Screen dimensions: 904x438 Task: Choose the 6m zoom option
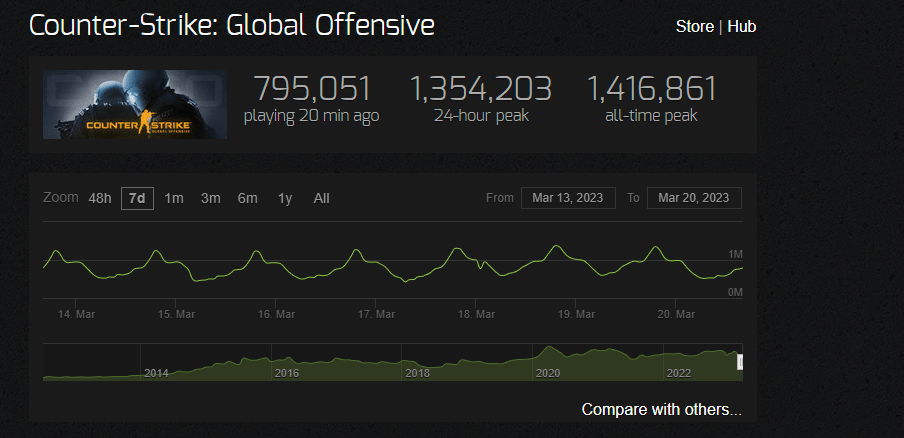click(x=247, y=198)
